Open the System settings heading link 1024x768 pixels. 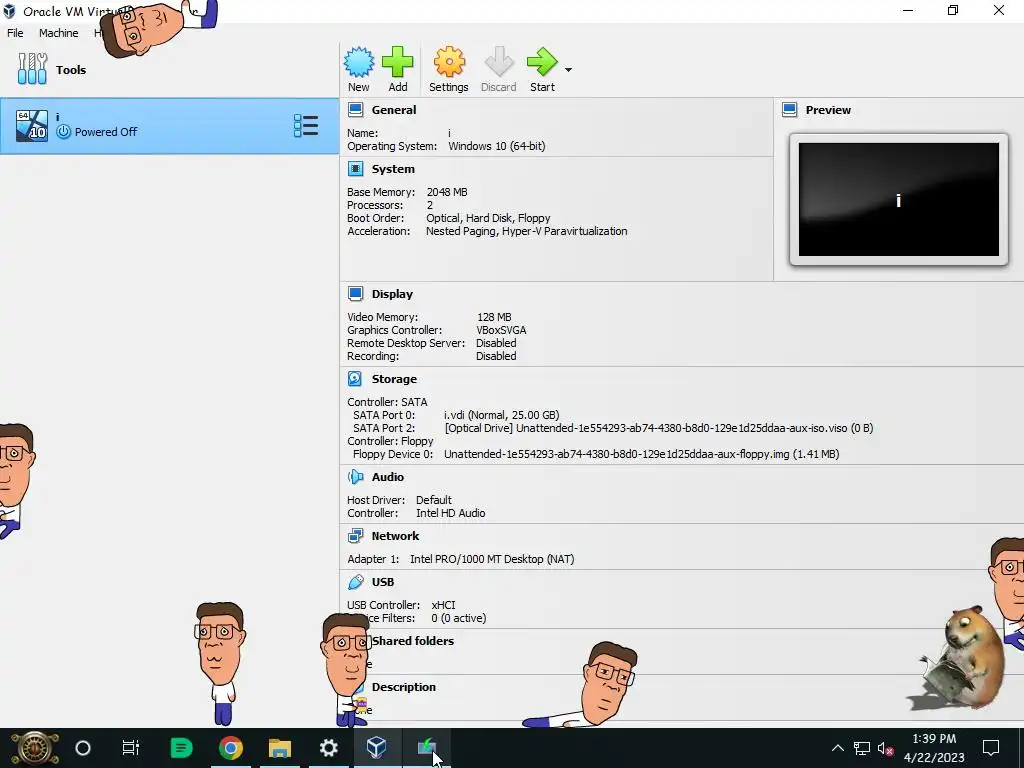pyautogui.click(x=393, y=169)
